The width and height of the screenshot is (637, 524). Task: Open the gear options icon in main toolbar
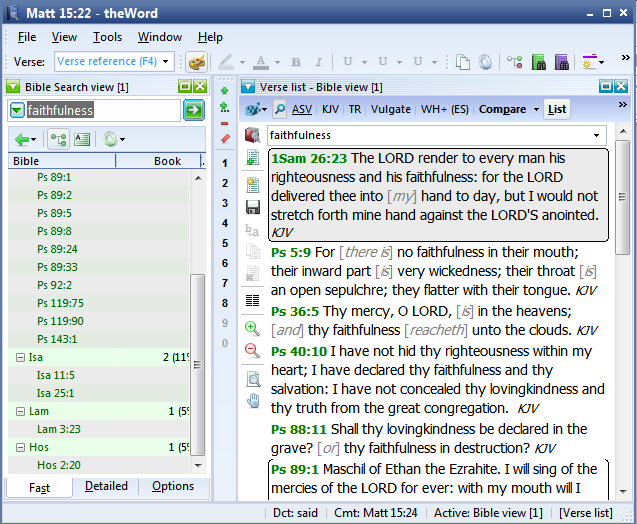coord(485,62)
